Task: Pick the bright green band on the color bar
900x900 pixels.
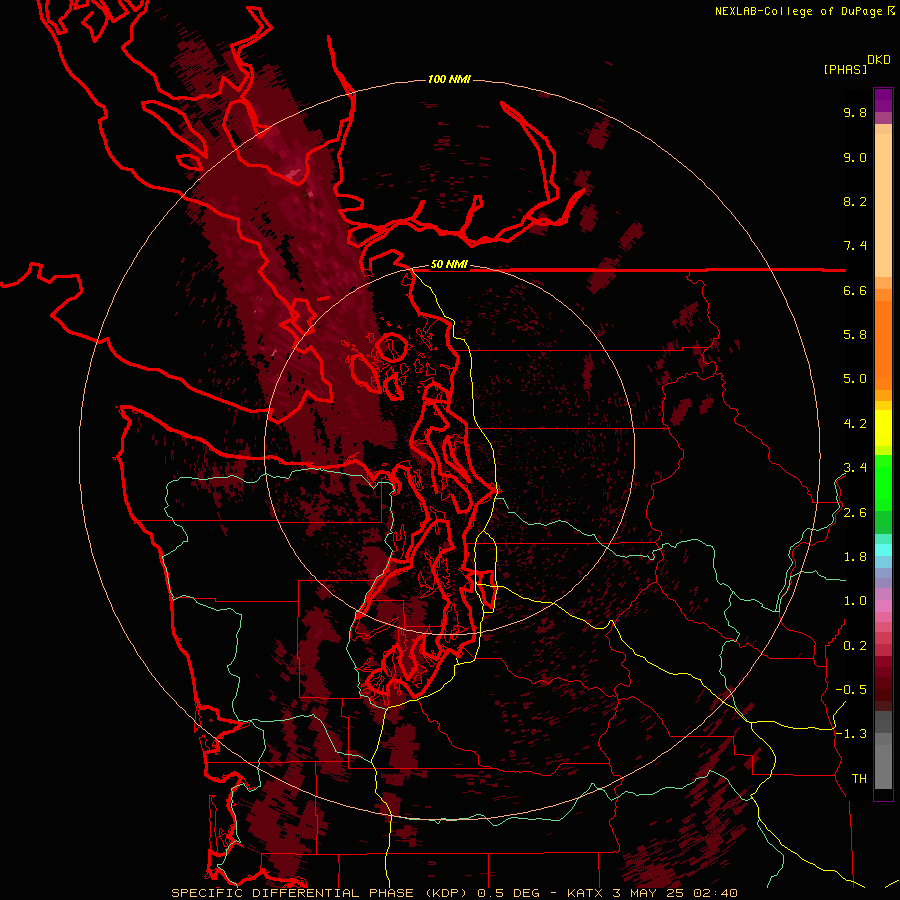Action: coord(883,483)
